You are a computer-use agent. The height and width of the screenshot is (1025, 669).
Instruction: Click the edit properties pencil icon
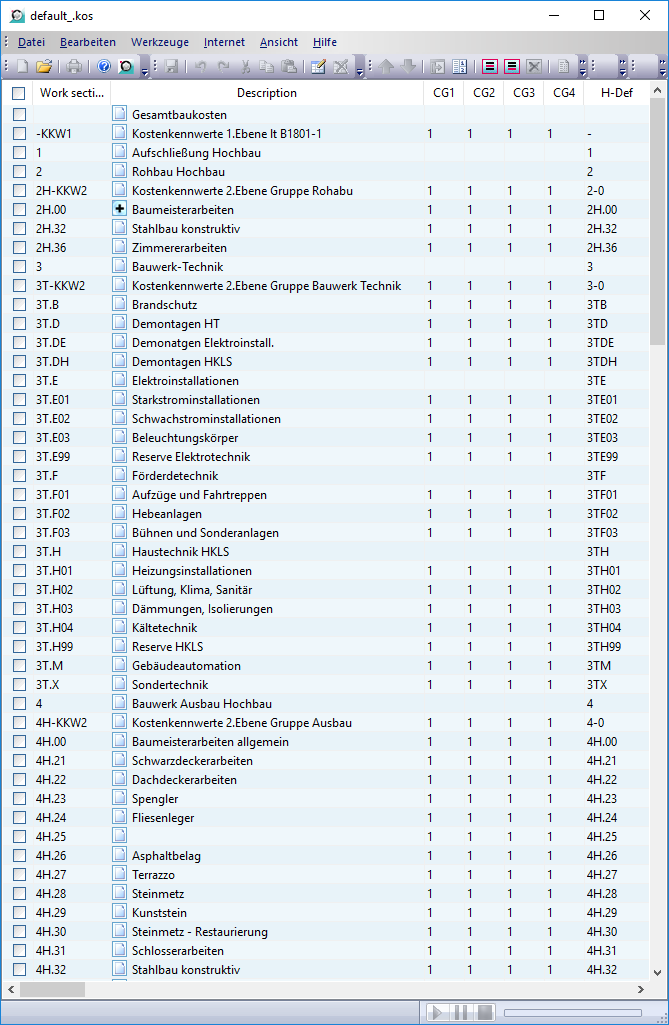[x=318, y=67]
